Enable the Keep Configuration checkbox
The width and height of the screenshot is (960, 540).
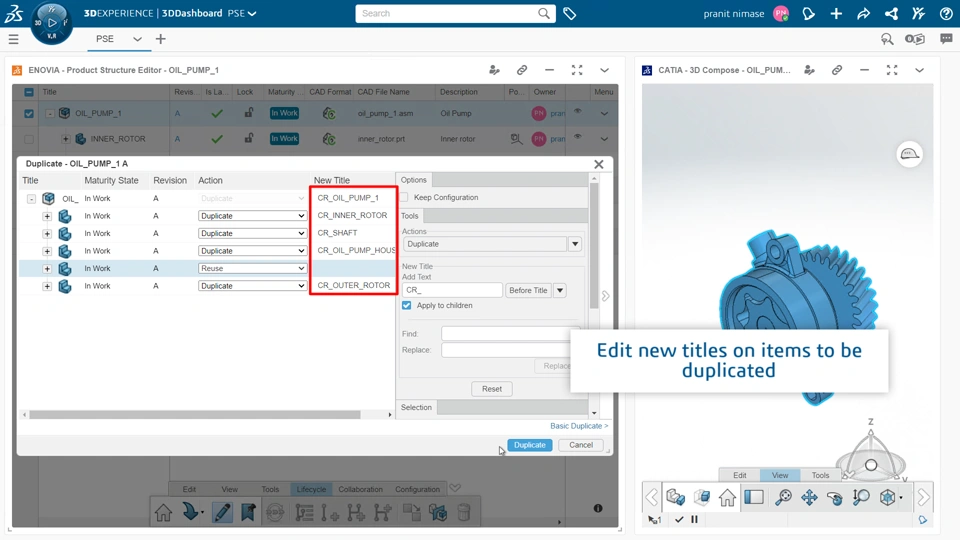[404, 197]
